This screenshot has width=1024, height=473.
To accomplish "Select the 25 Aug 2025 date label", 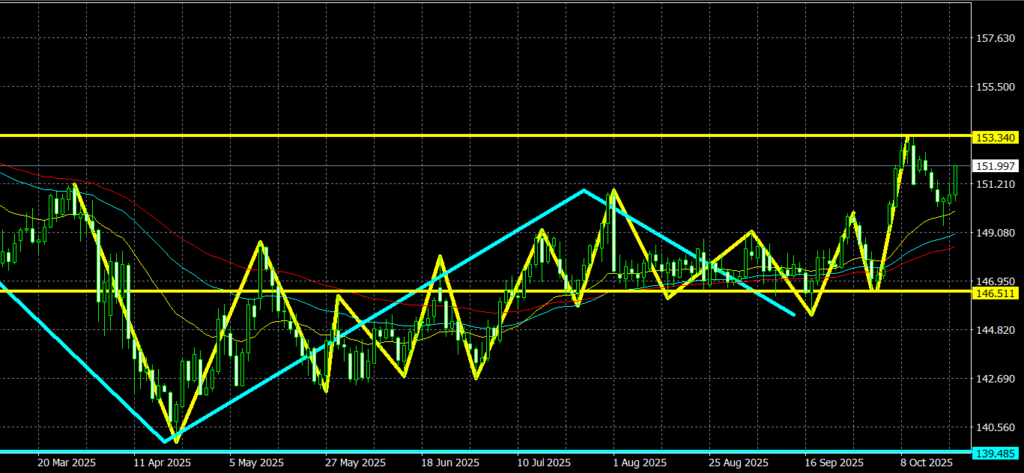I will point(738,464).
